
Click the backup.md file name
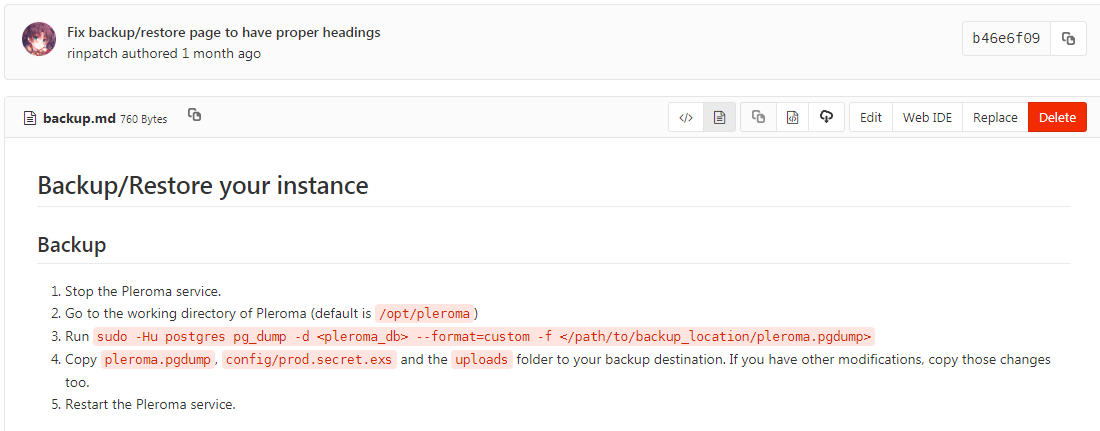[x=79, y=118]
